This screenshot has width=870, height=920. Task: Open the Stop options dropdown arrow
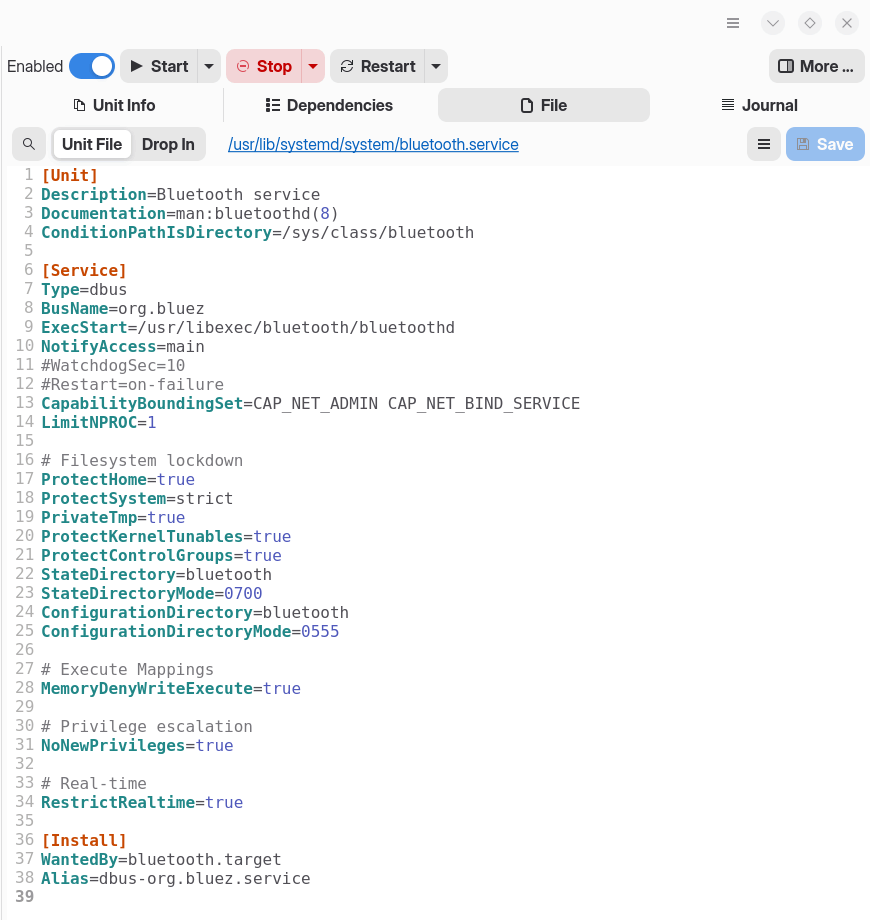(313, 66)
